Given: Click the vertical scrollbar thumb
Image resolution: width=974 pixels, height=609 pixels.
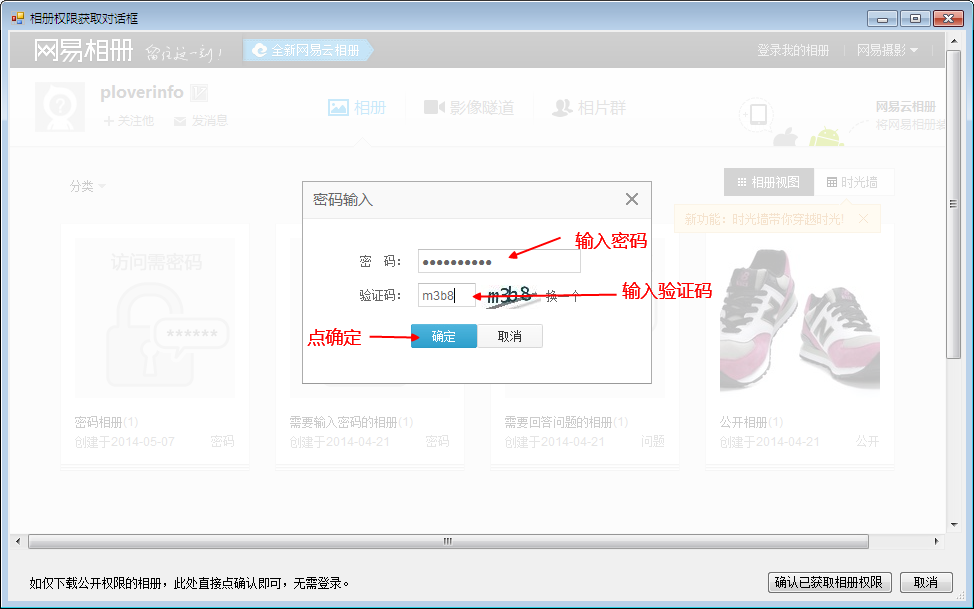Looking at the screenshot, I should coord(954,204).
